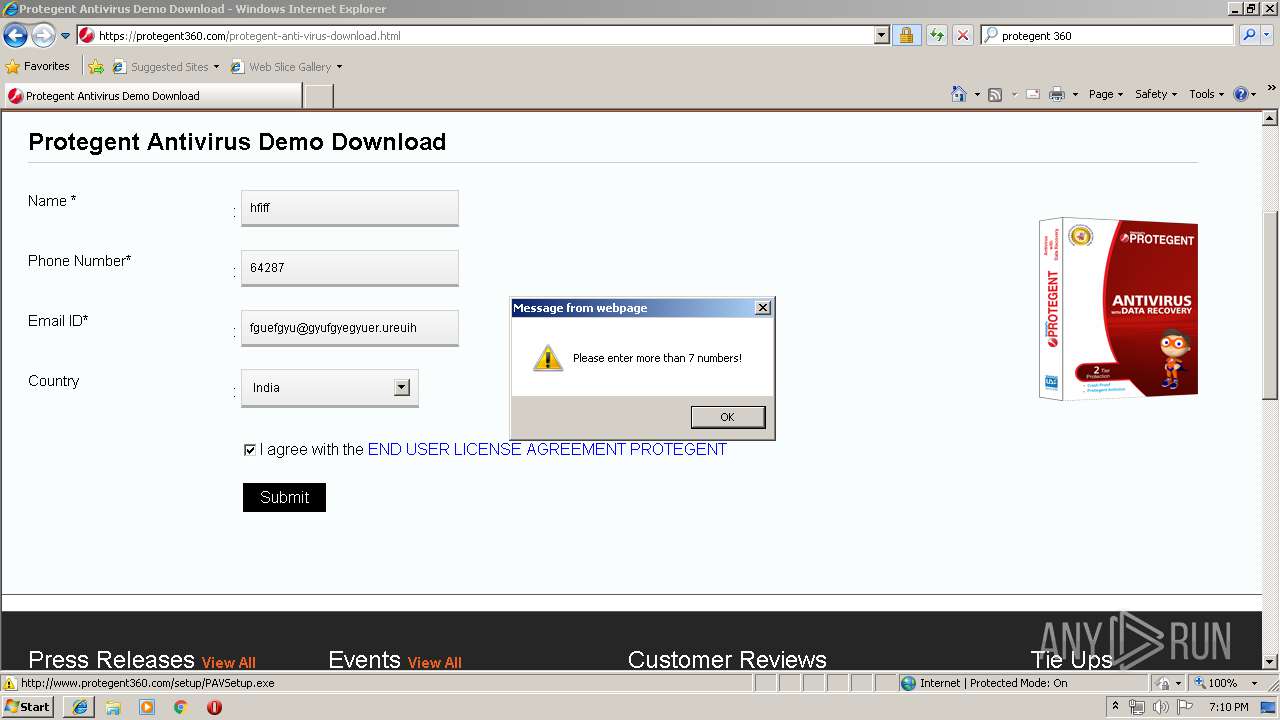Screen dimensions: 1280x720
Task: Open the recent pages dropdown arrow
Action: pyautogui.click(x=65, y=36)
